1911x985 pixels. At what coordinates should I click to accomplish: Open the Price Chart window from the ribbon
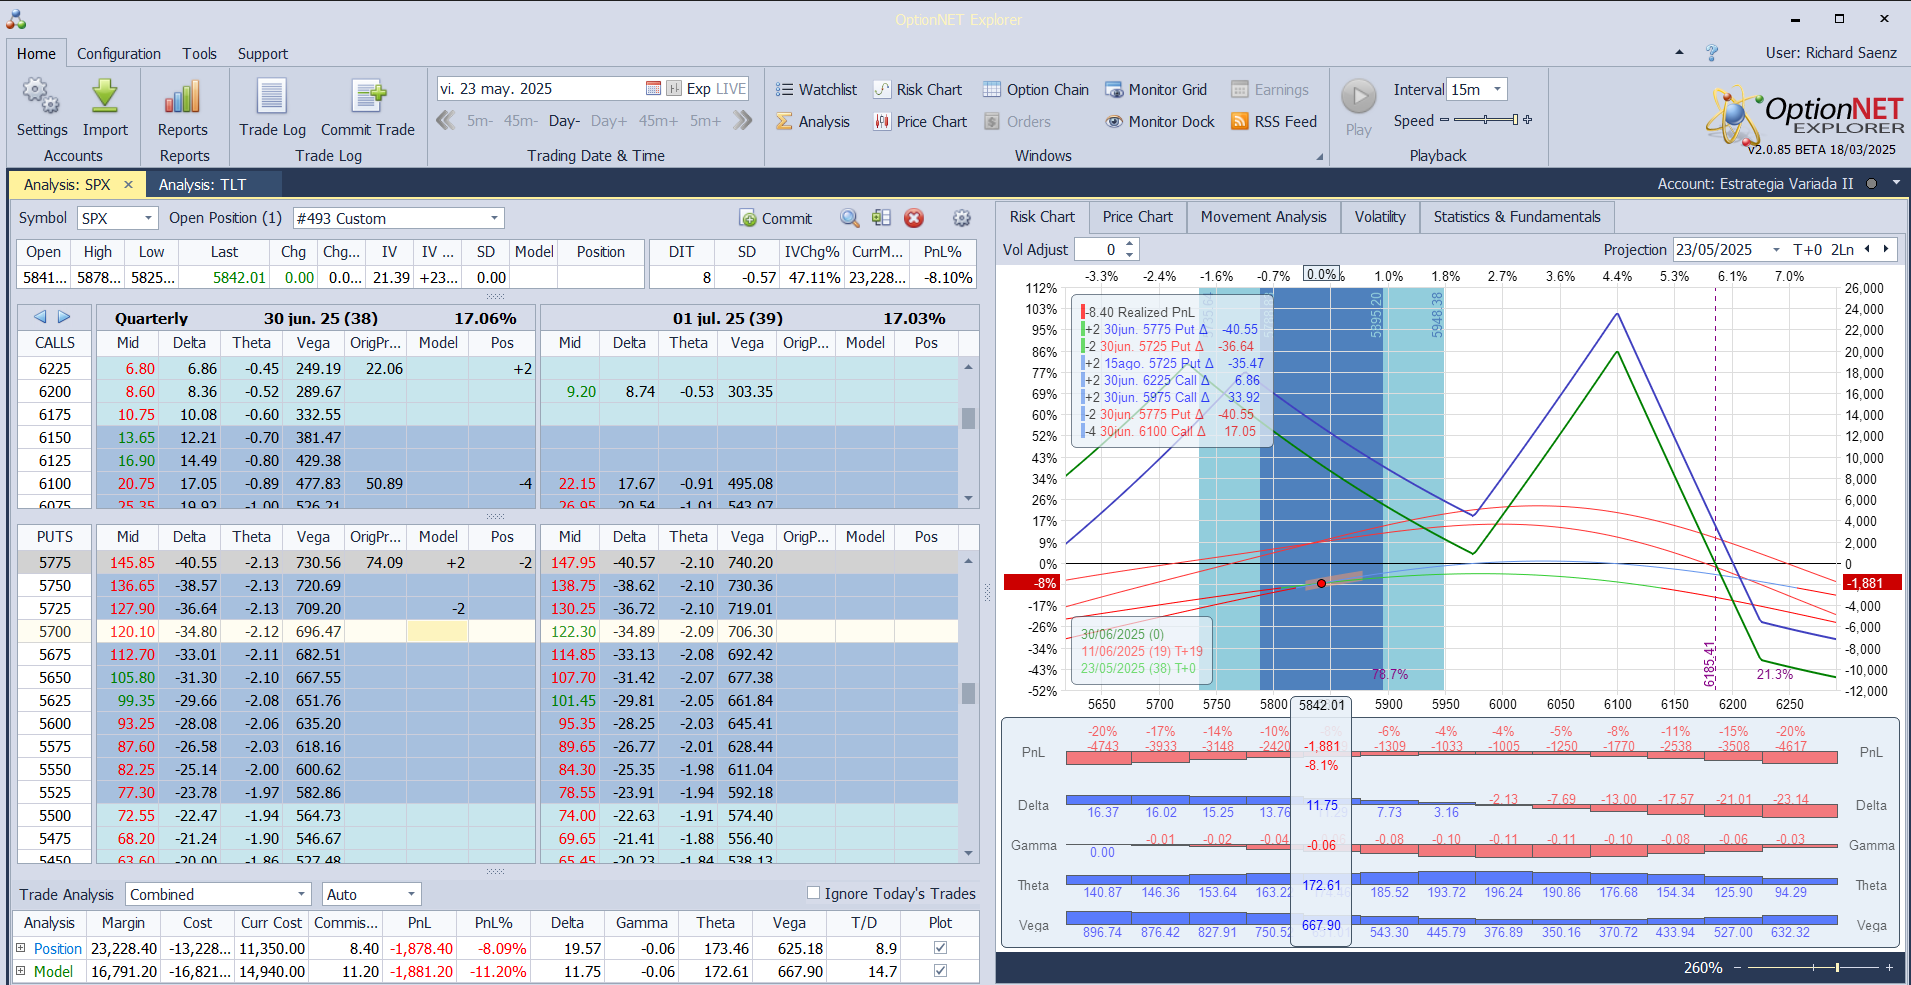coord(920,122)
